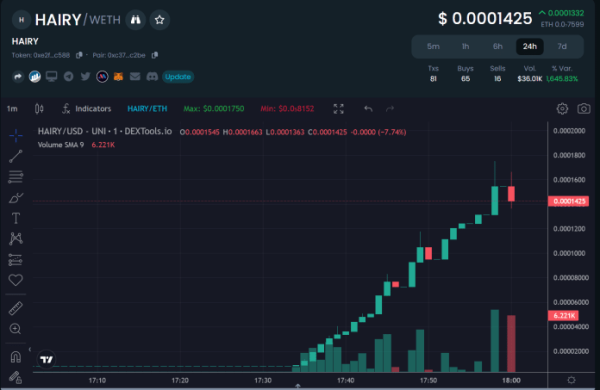Click the binoculars icon beside HAIRY/WETH
The height and width of the screenshot is (390, 600).
click(x=135, y=20)
